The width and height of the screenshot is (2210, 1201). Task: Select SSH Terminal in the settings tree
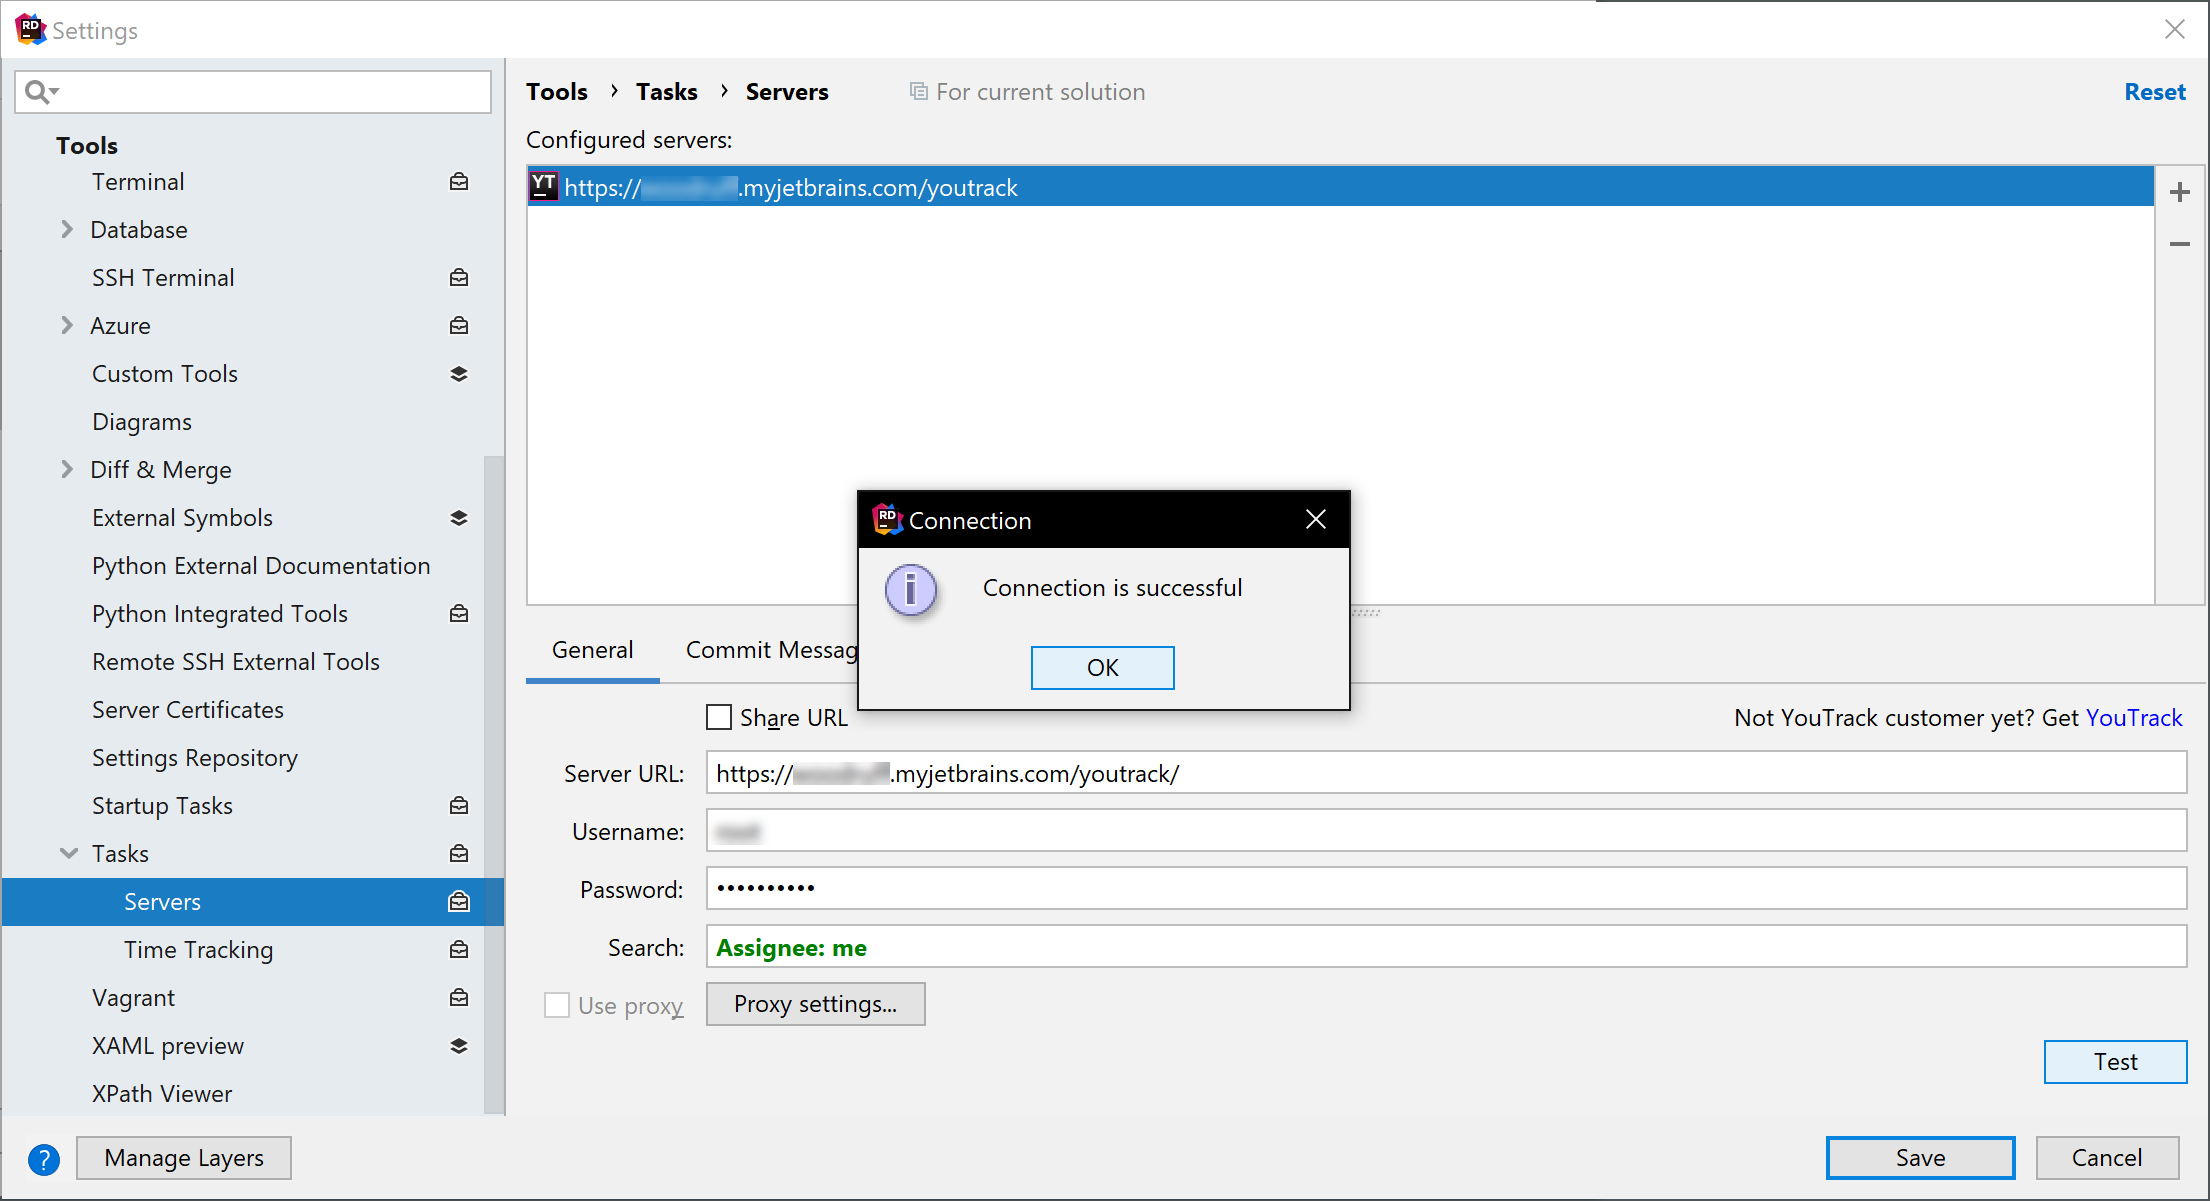[163, 278]
